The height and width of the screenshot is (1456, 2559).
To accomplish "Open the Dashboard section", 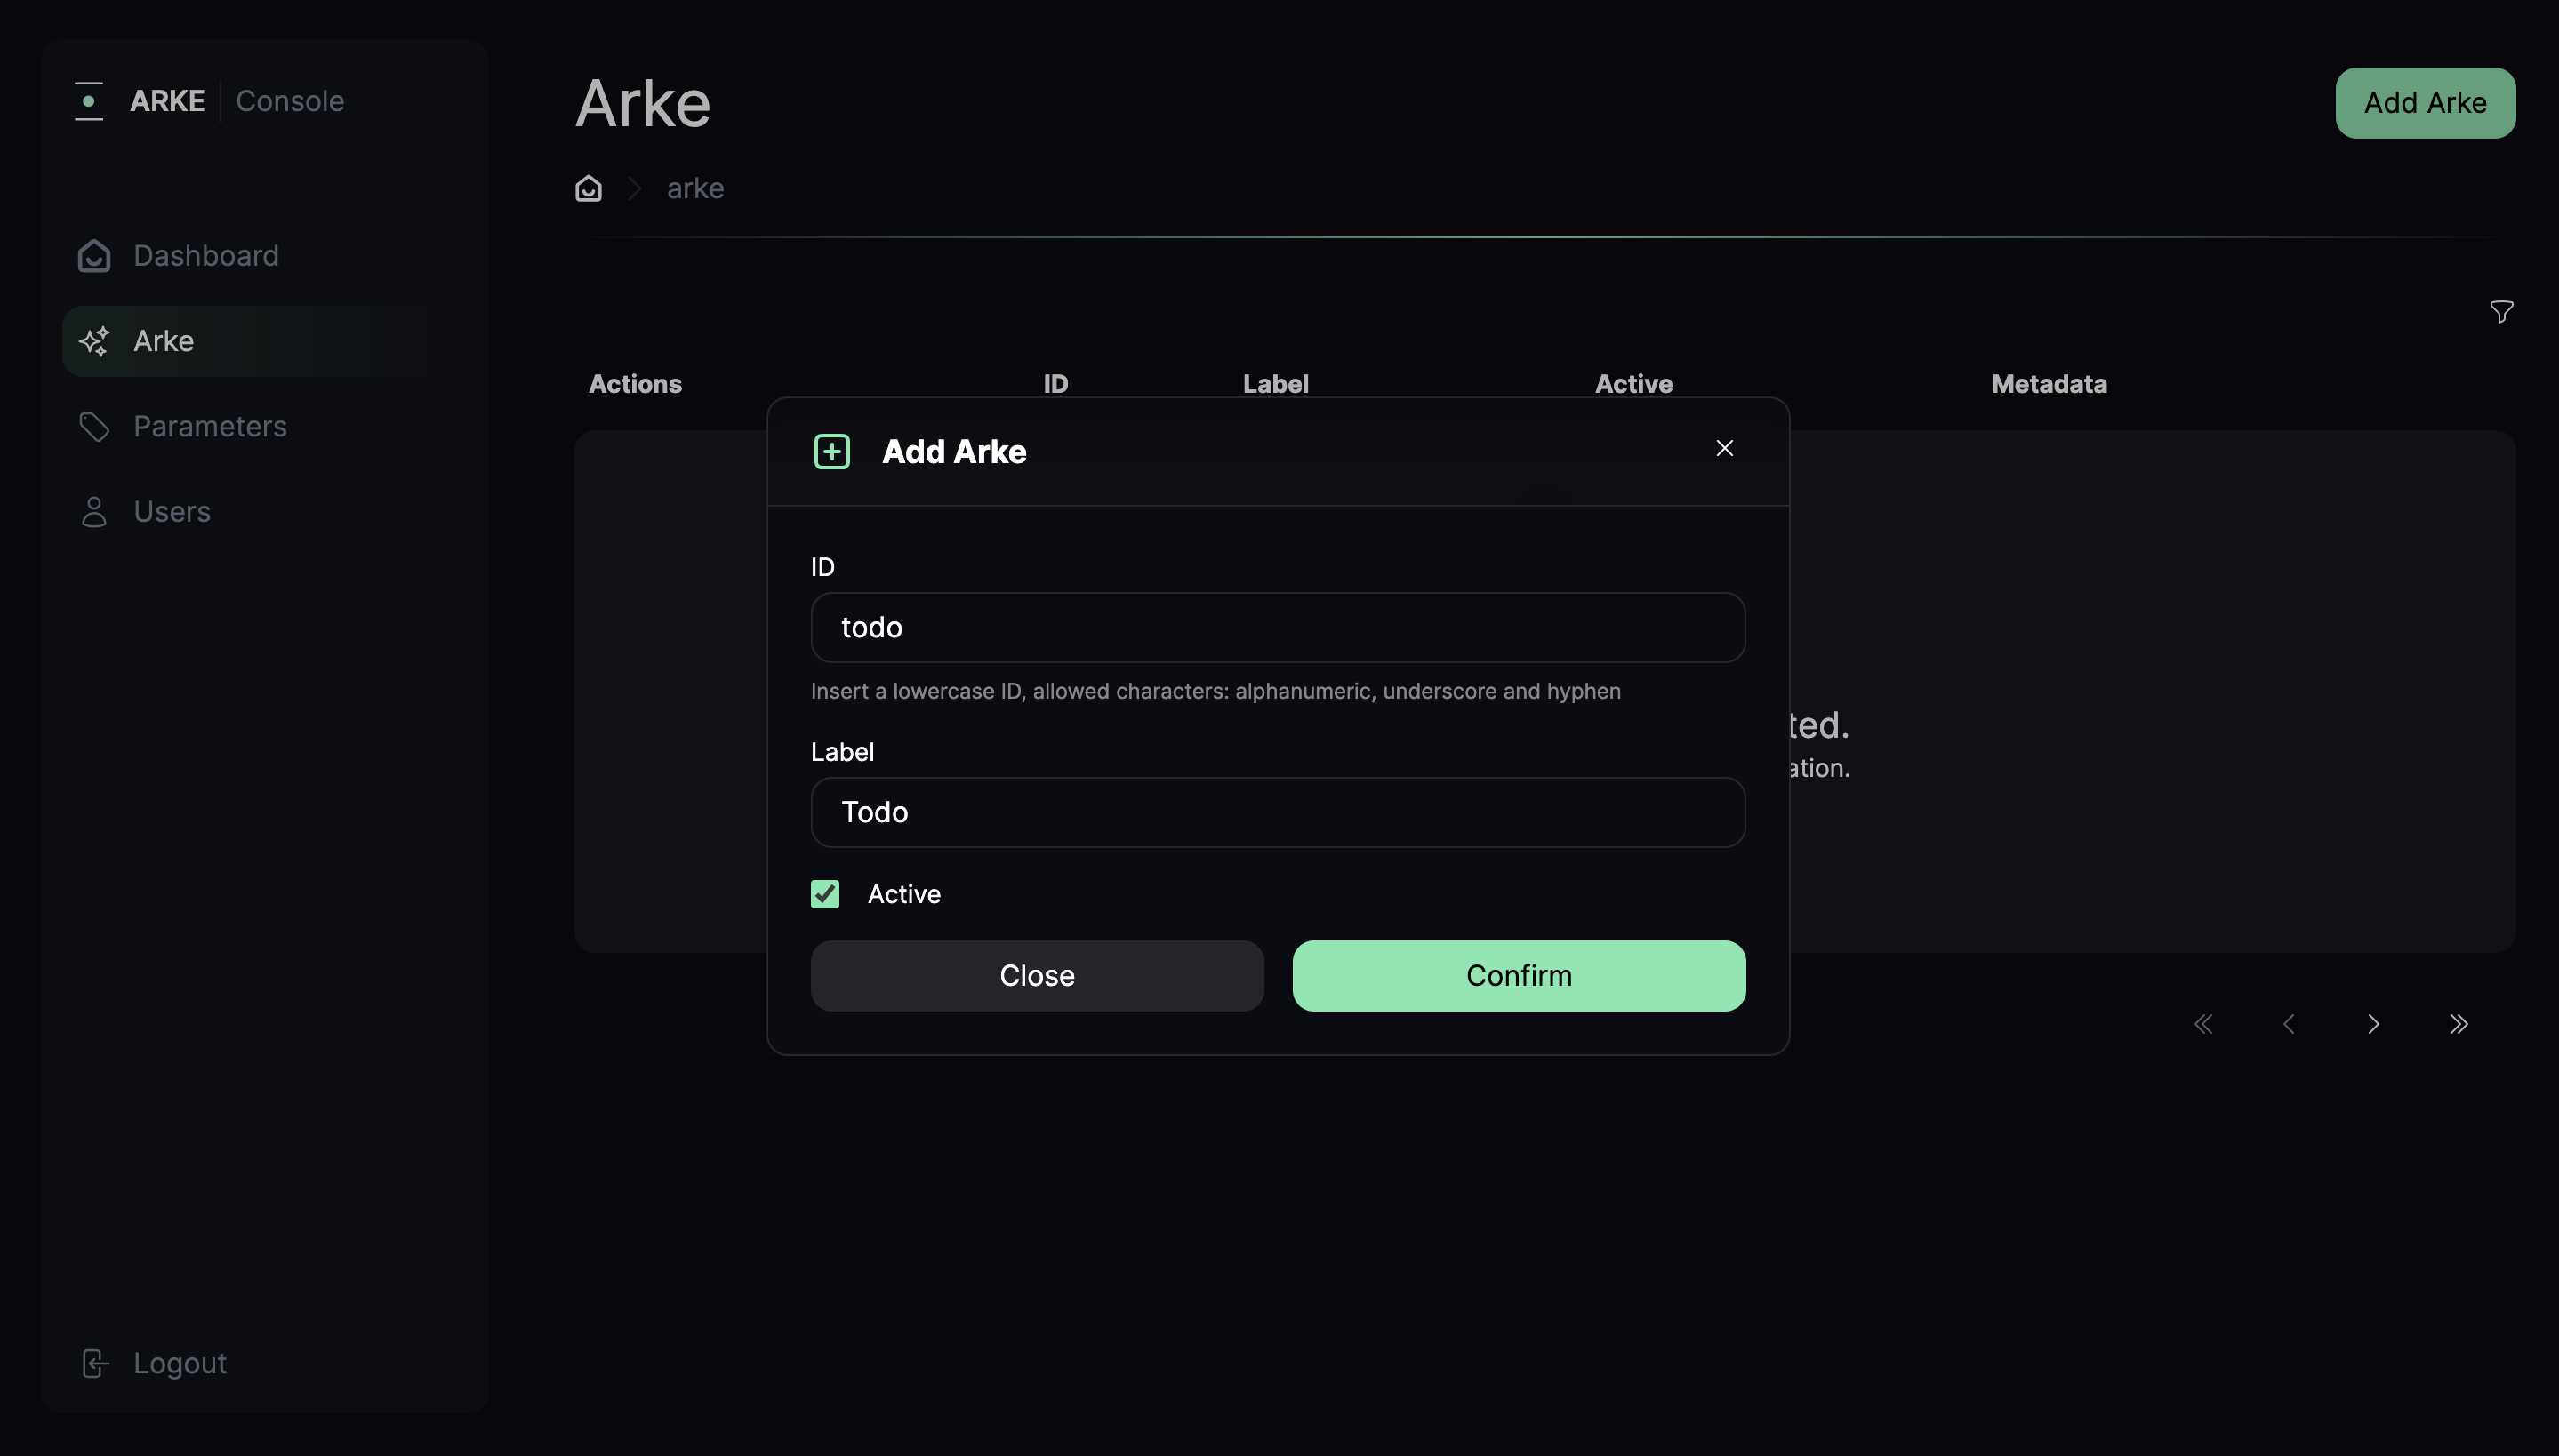I will (205, 256).
